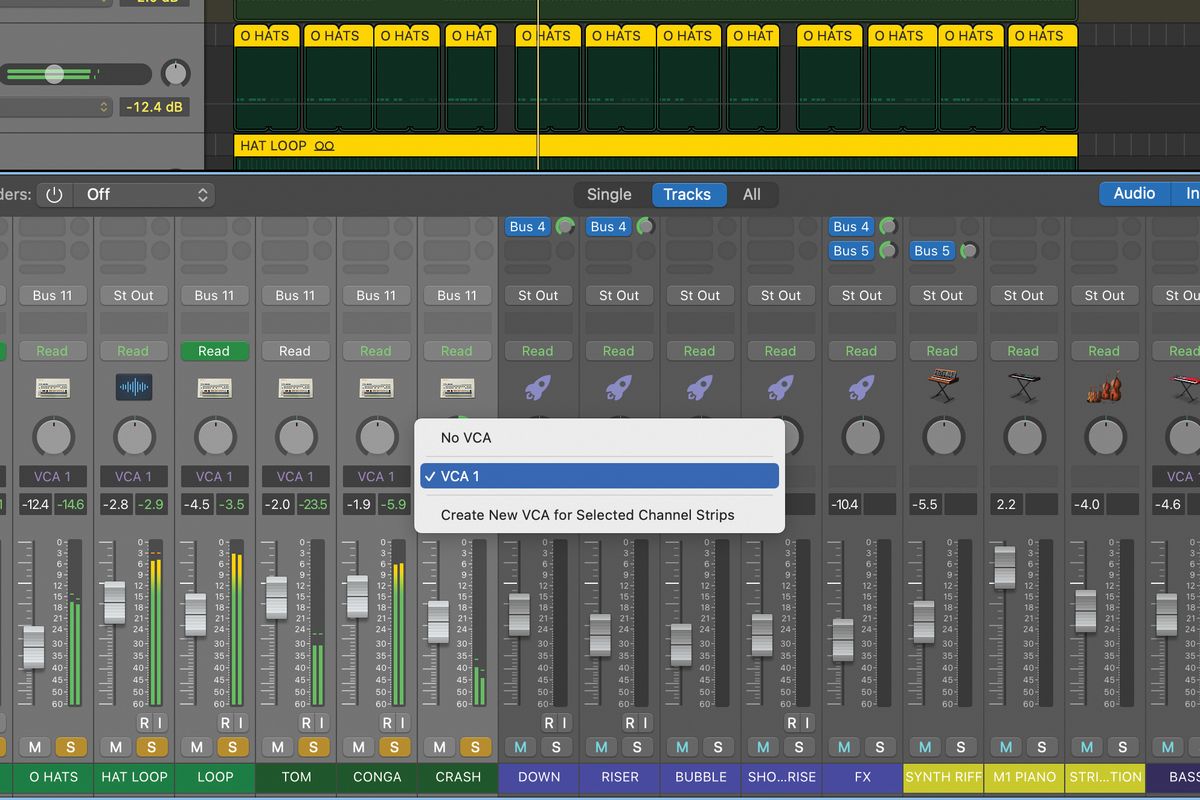This screenshot has width=1200, height=800.
Task: Click the LOOP channel drum machine icon
Action: (x=214, y=388)
